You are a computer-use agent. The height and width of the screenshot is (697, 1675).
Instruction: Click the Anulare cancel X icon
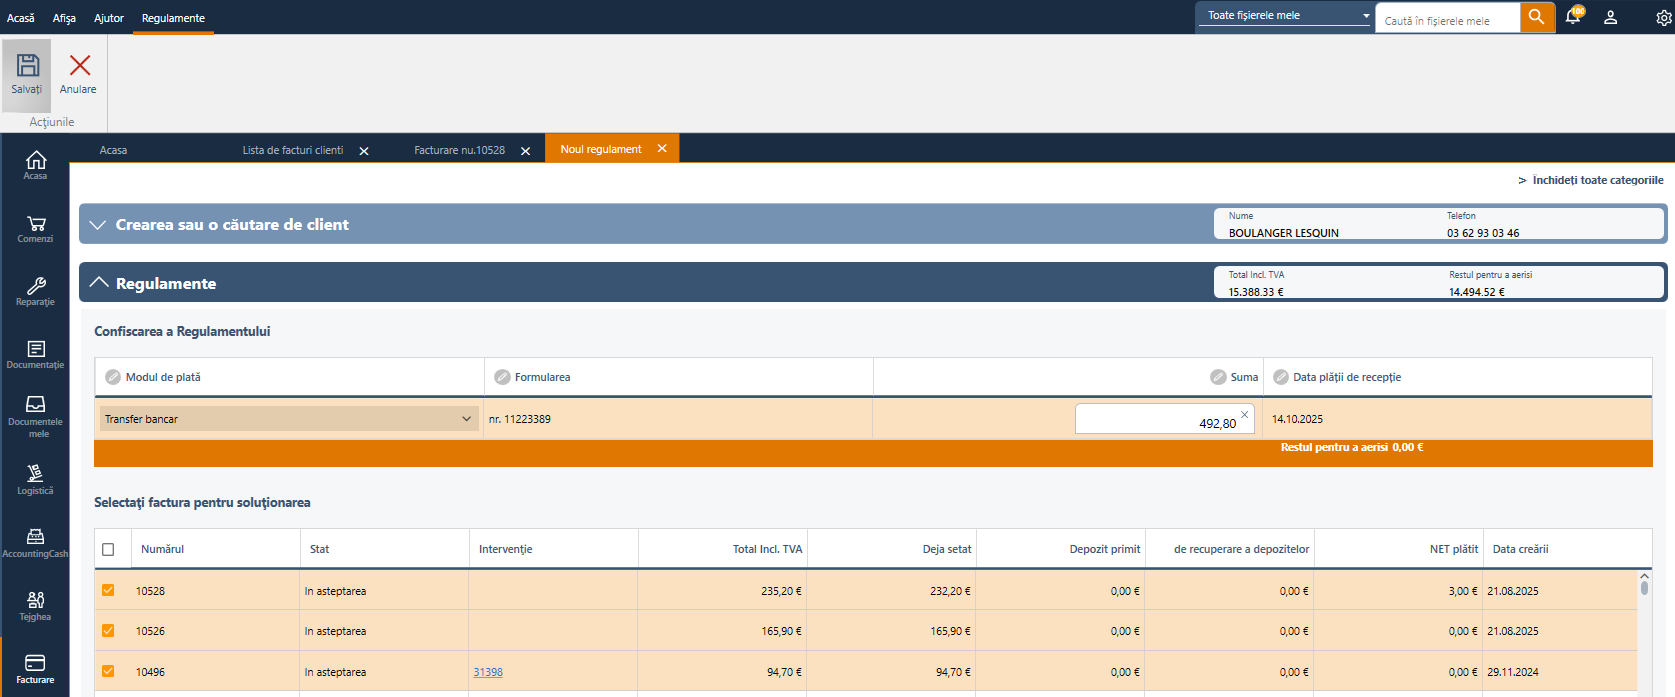click(79, 65)
